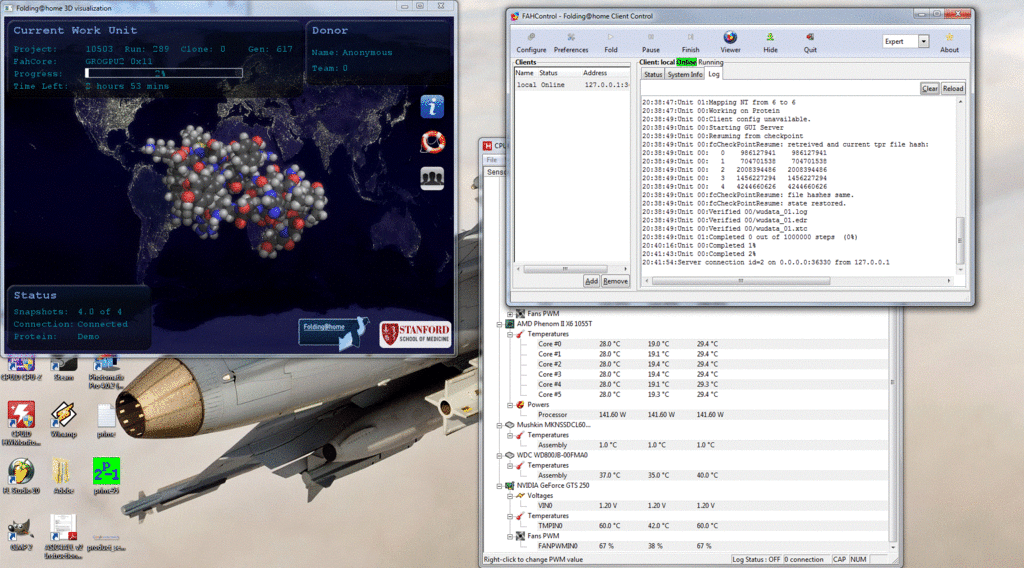Click the Folding@home logo link
Screen dimensions: 1024x568
(x=333, y=333)
